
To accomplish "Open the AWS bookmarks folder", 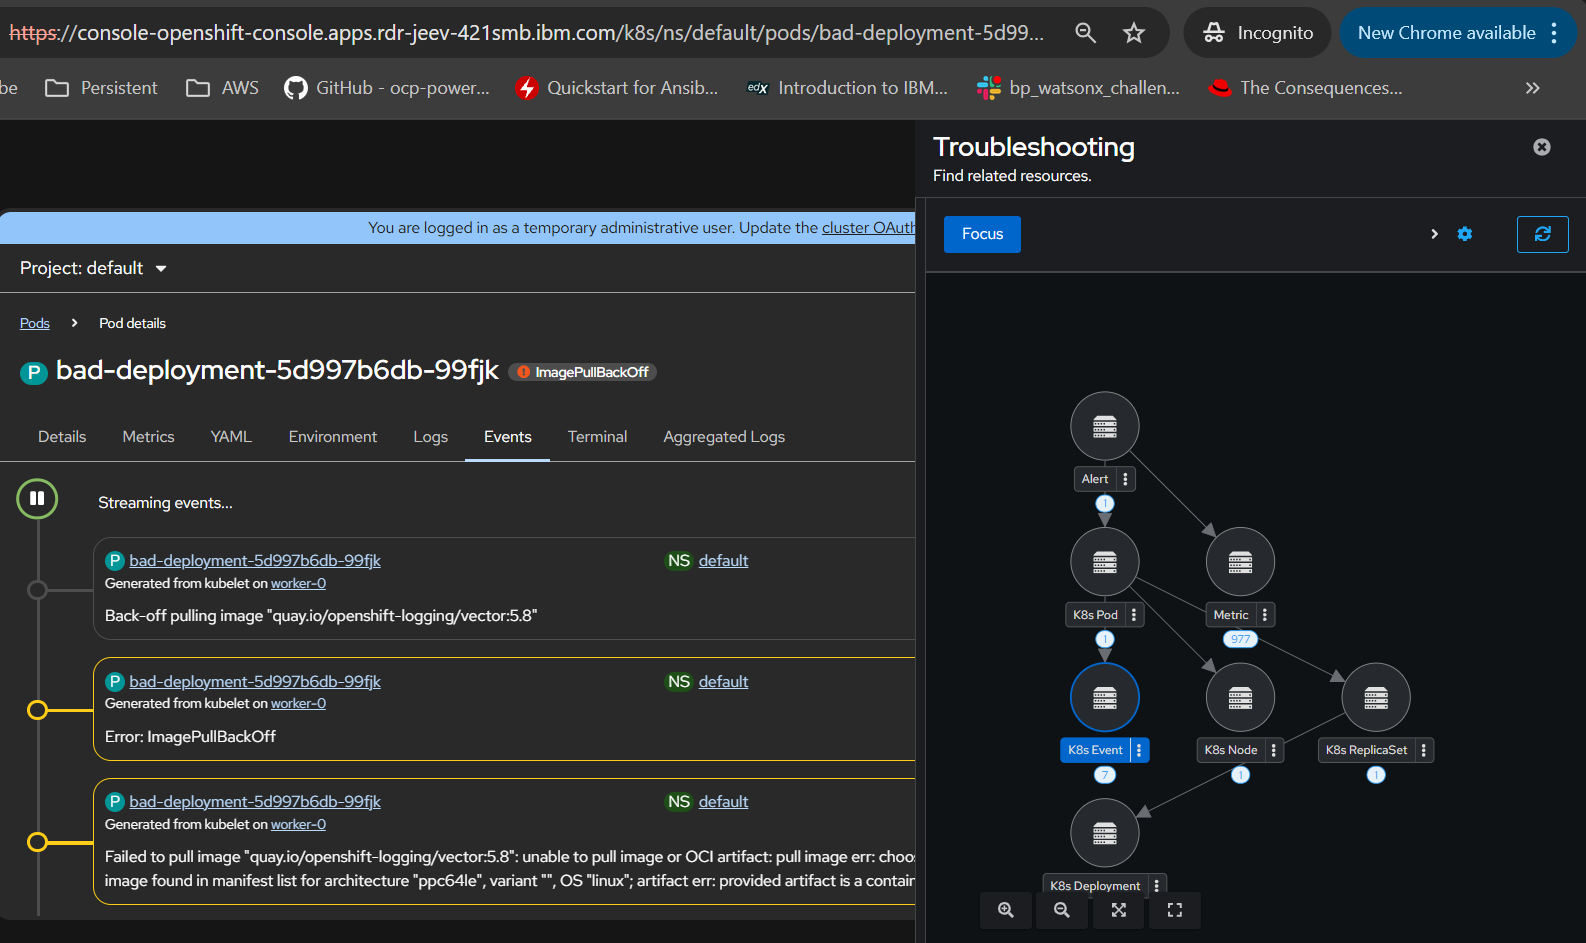I will tap(222, 88).
